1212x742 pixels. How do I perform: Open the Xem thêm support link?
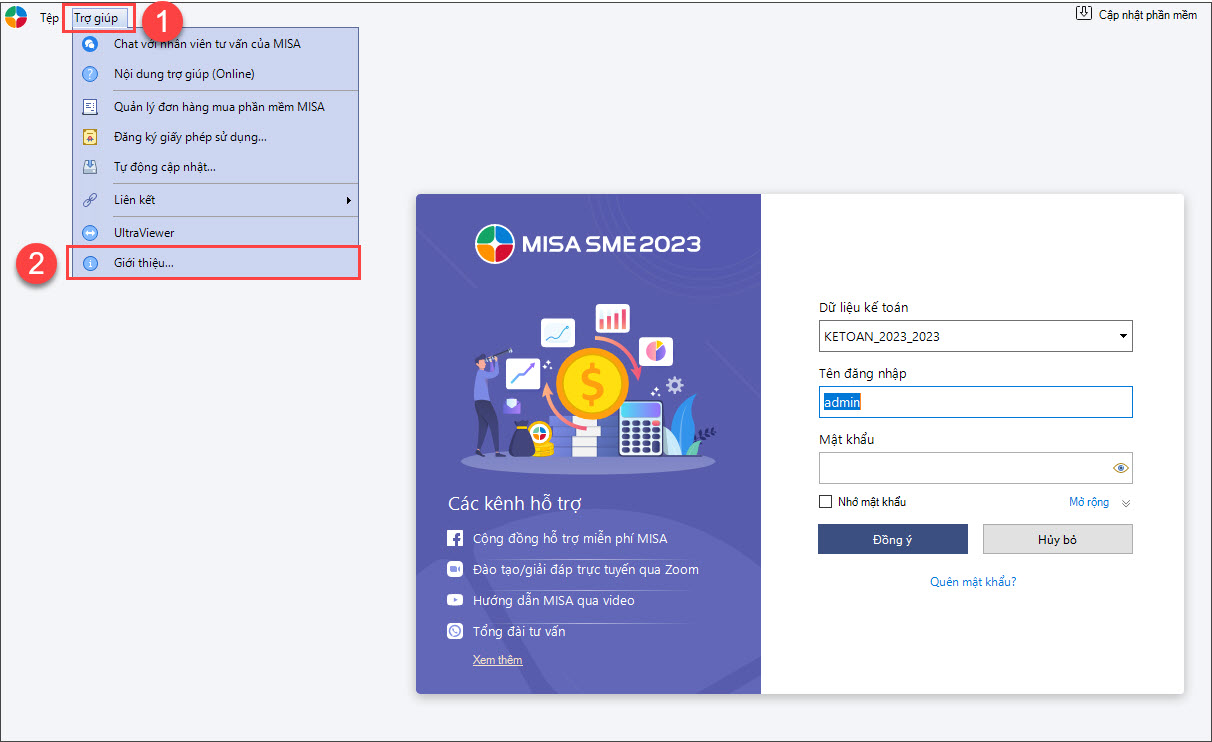pyautogui.click(x=497, y=660)
